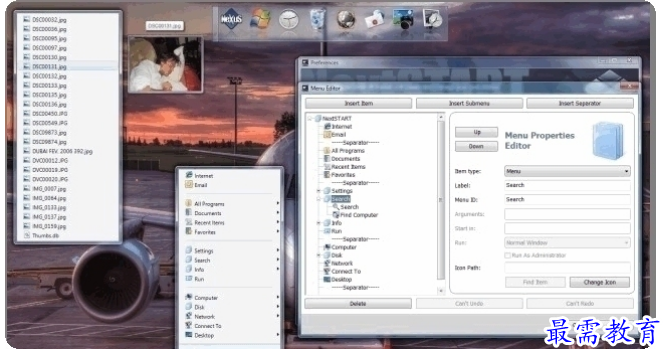Open the magnifier search dock icon
668x363 pixels.
pos(432,19)
